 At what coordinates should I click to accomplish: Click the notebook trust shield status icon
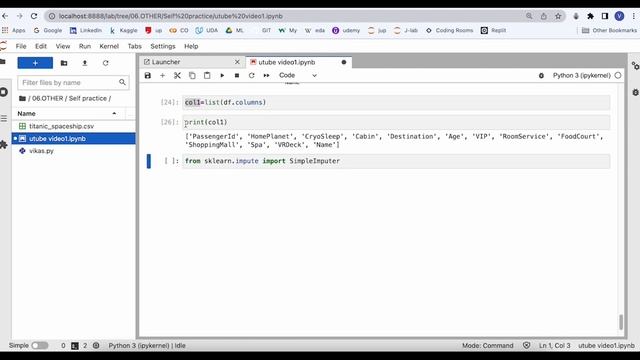tap(527, 345)
